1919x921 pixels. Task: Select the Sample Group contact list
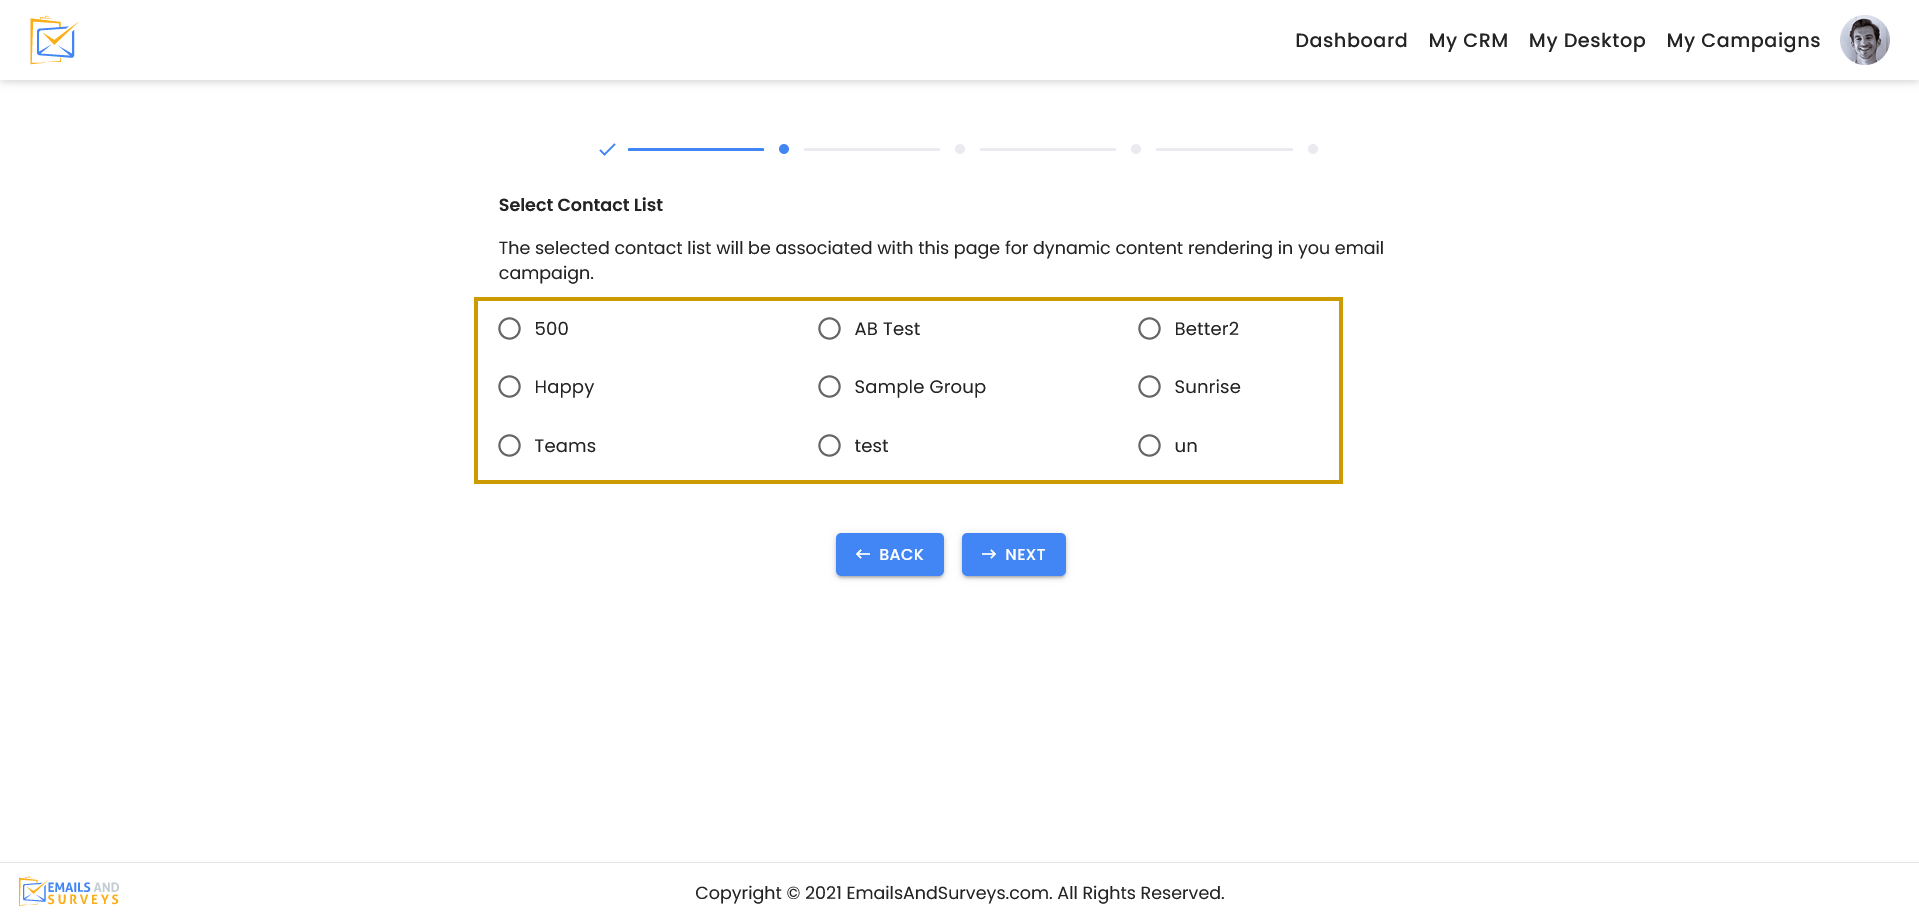click(829, 386)
